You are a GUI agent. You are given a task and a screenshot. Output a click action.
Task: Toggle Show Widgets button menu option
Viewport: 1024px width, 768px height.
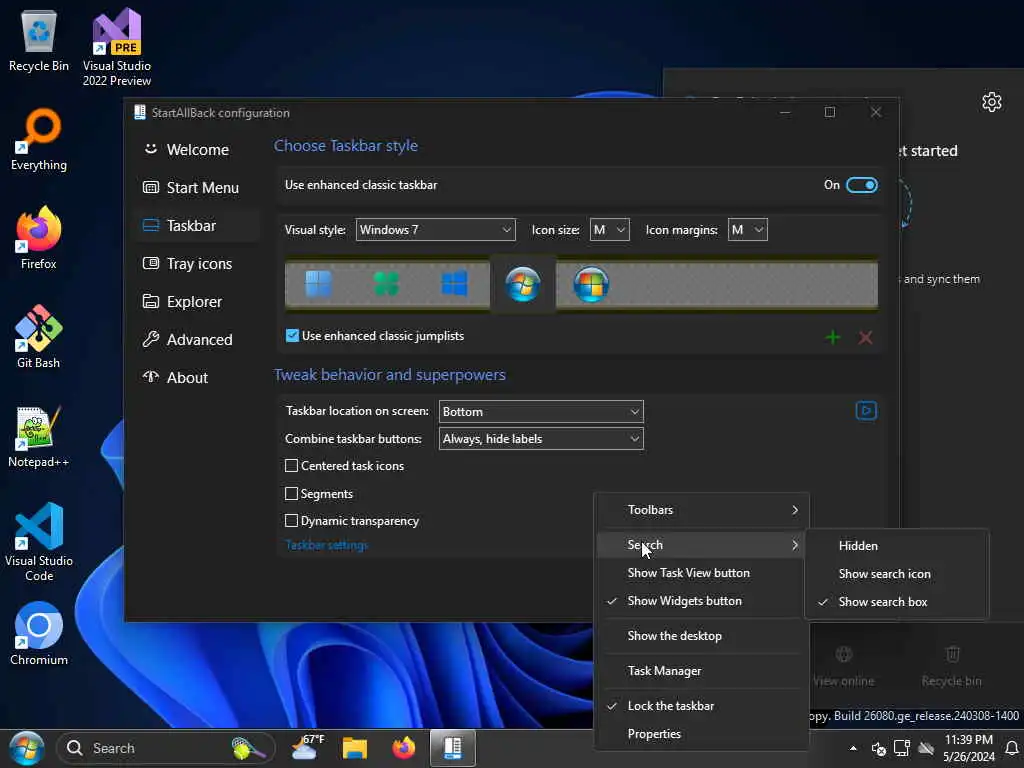click(x=702, y=601)
